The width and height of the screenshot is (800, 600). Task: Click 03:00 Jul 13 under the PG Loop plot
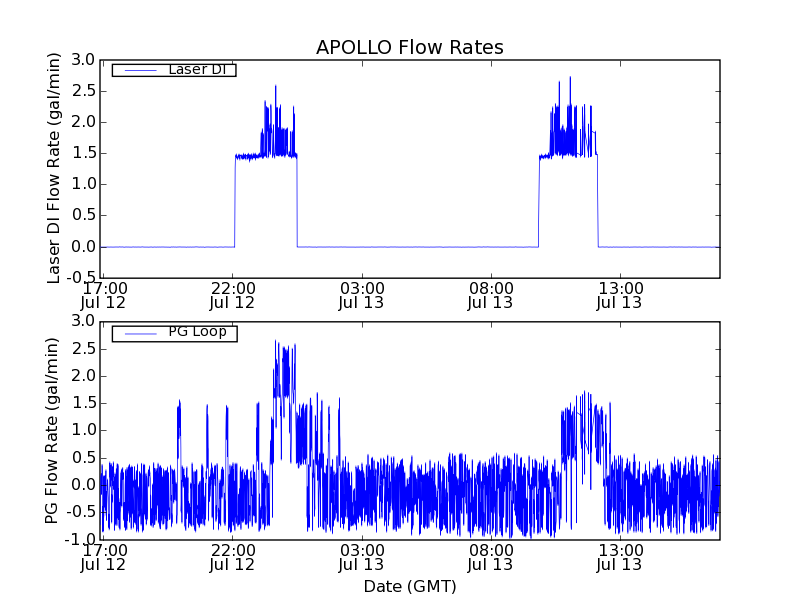[362, 558]
